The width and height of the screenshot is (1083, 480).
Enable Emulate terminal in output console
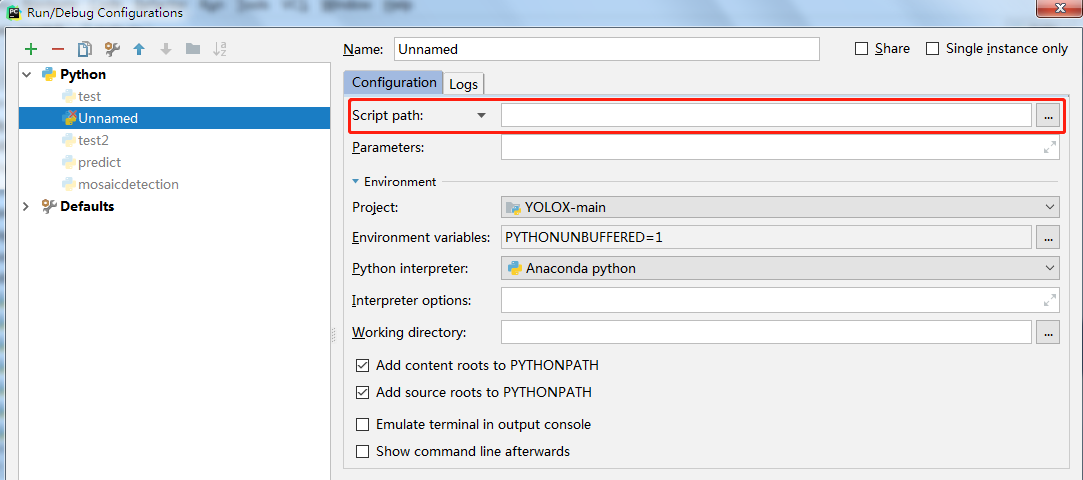point(362,424)
